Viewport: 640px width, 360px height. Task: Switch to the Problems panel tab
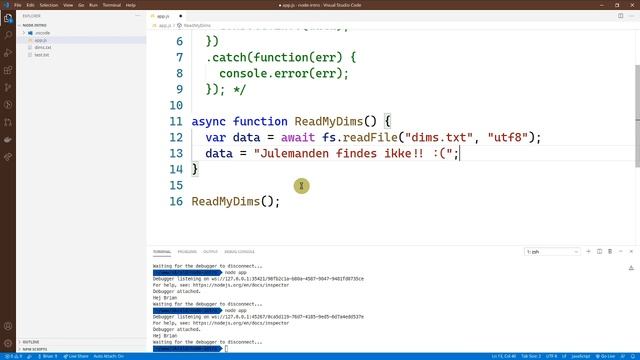point(187,252)
